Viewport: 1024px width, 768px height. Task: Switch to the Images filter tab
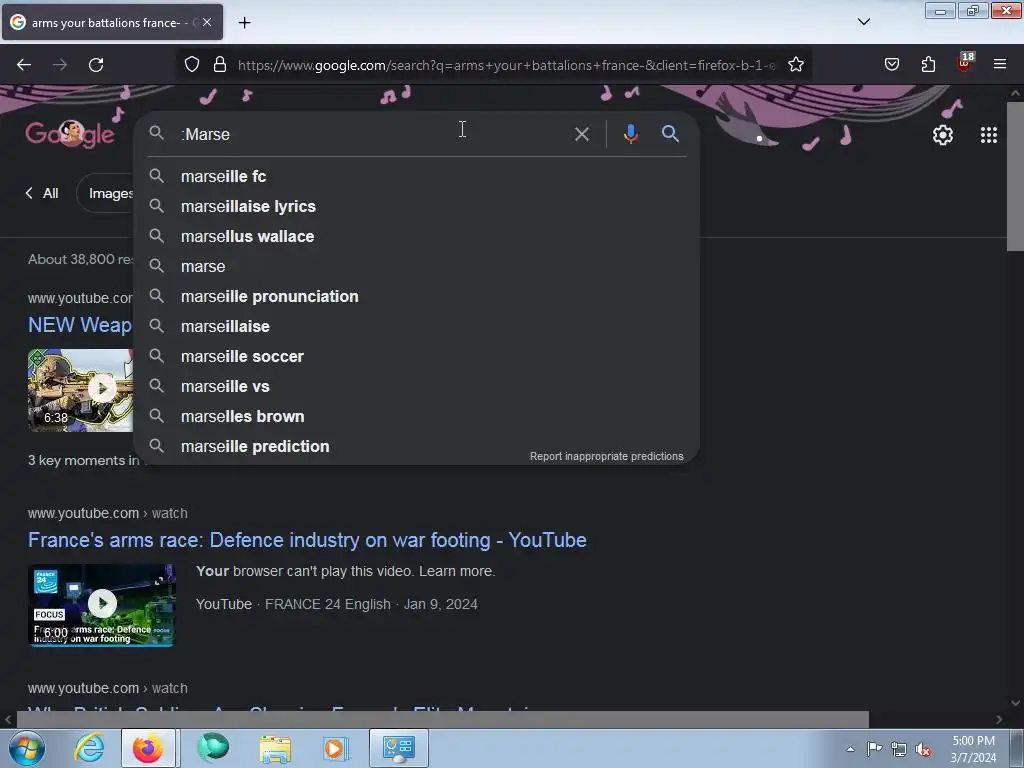(106, 193)
